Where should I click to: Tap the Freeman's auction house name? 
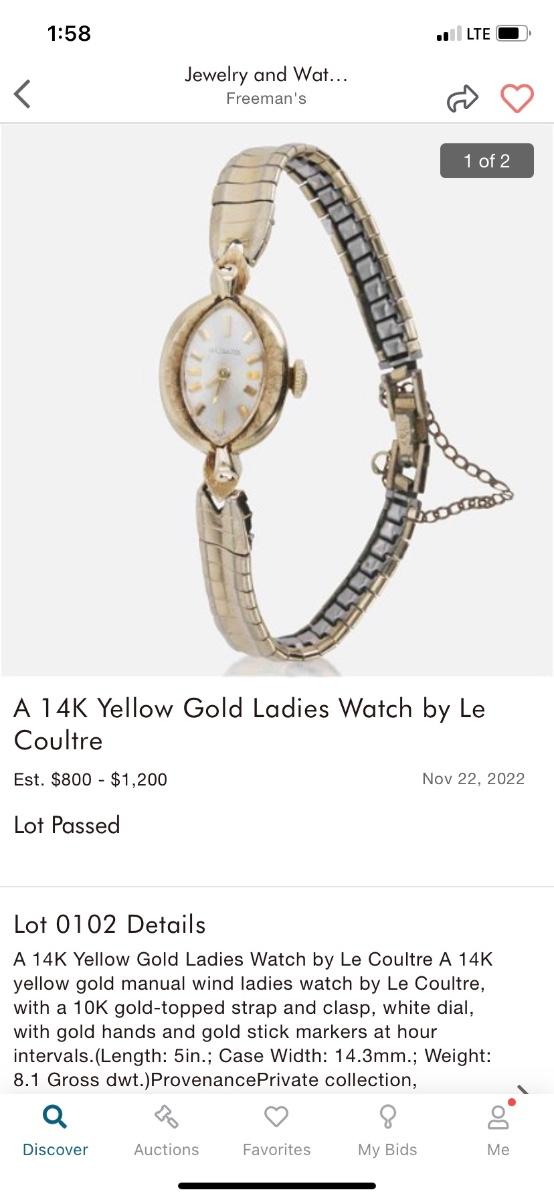click(266, 99)
